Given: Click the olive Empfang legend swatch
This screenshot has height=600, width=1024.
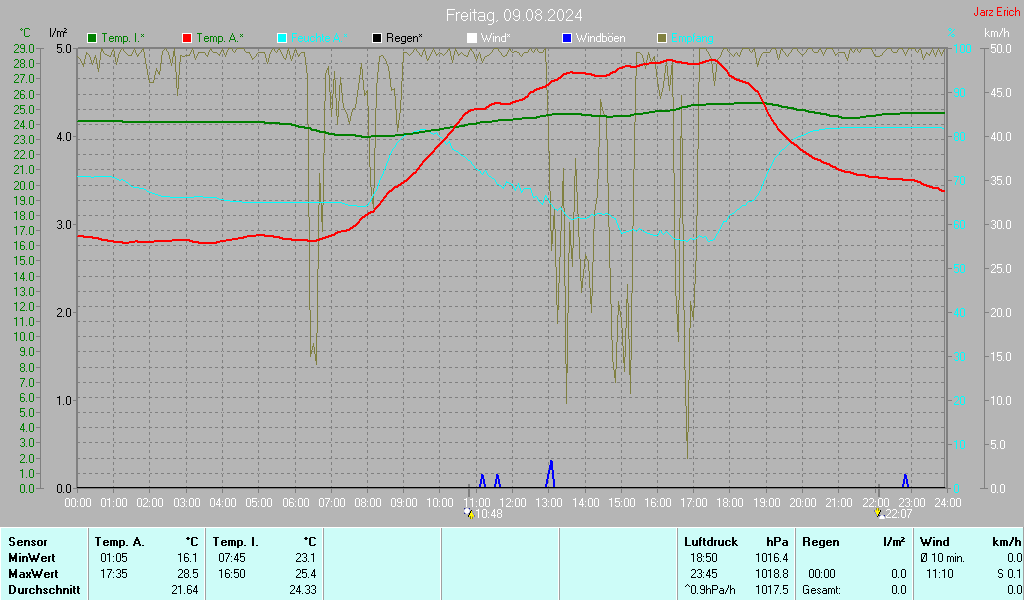Looking at the screenshot, I should click(x=662, y=39).
